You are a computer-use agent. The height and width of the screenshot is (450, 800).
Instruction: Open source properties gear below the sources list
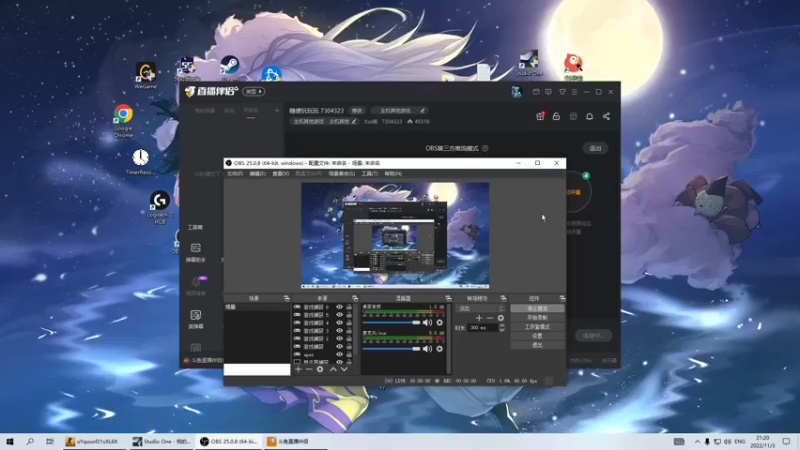click(x=320, y=369)
